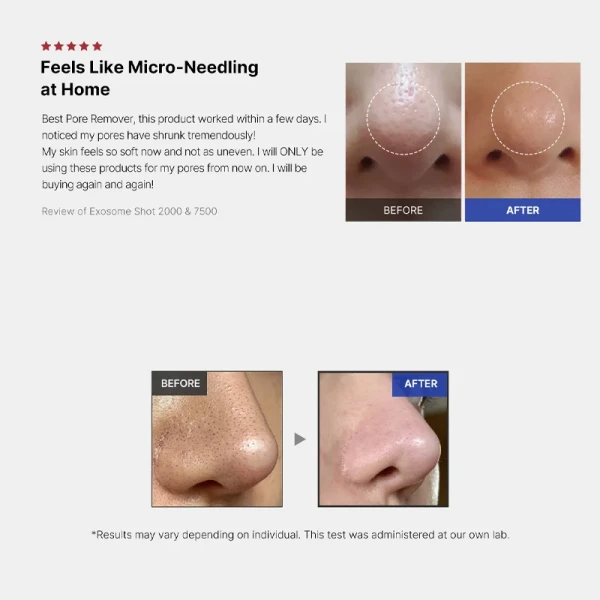Open the lower after clear nose photo
Viewport: 600px width, 600px height.
click(383, 439)
